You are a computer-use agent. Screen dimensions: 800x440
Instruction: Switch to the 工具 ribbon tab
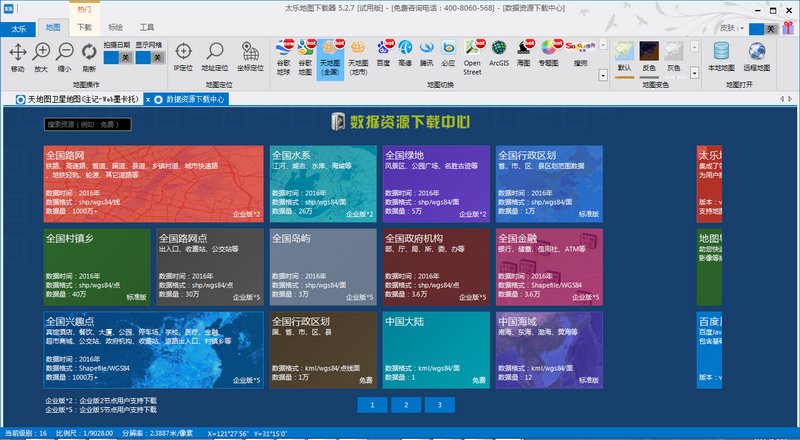click(147, 28)
